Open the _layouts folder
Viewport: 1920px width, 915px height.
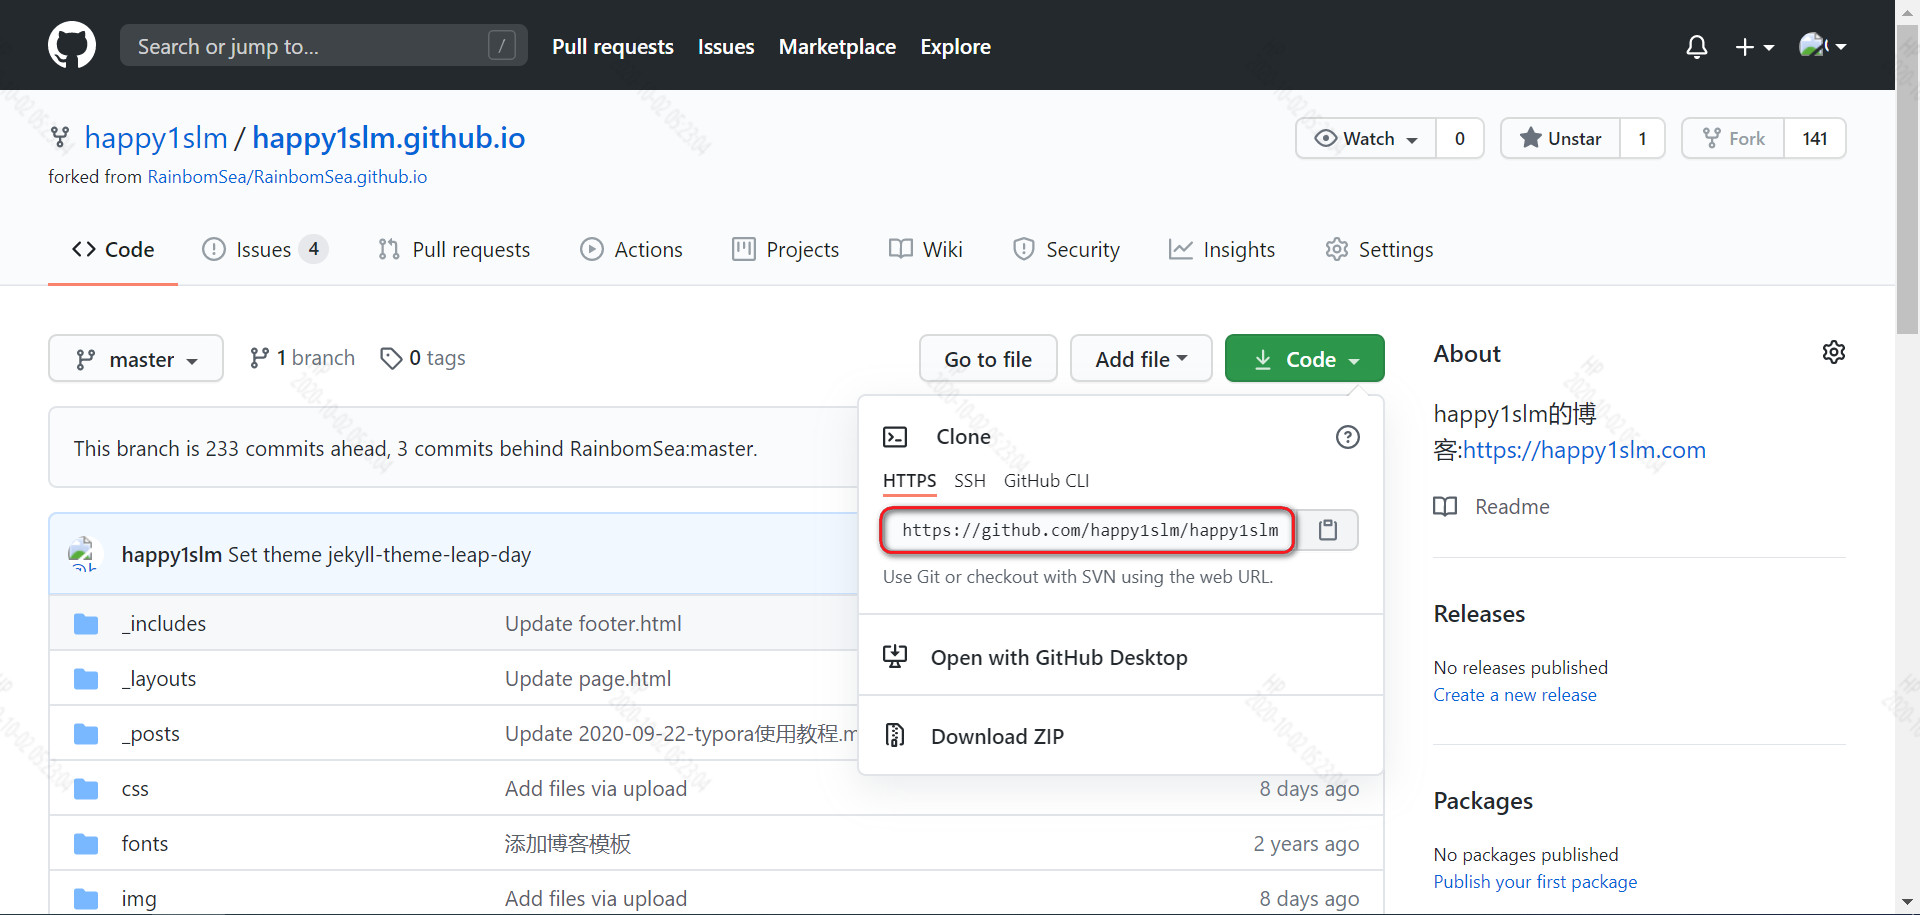pyautogui.click(x=159, y=679)
